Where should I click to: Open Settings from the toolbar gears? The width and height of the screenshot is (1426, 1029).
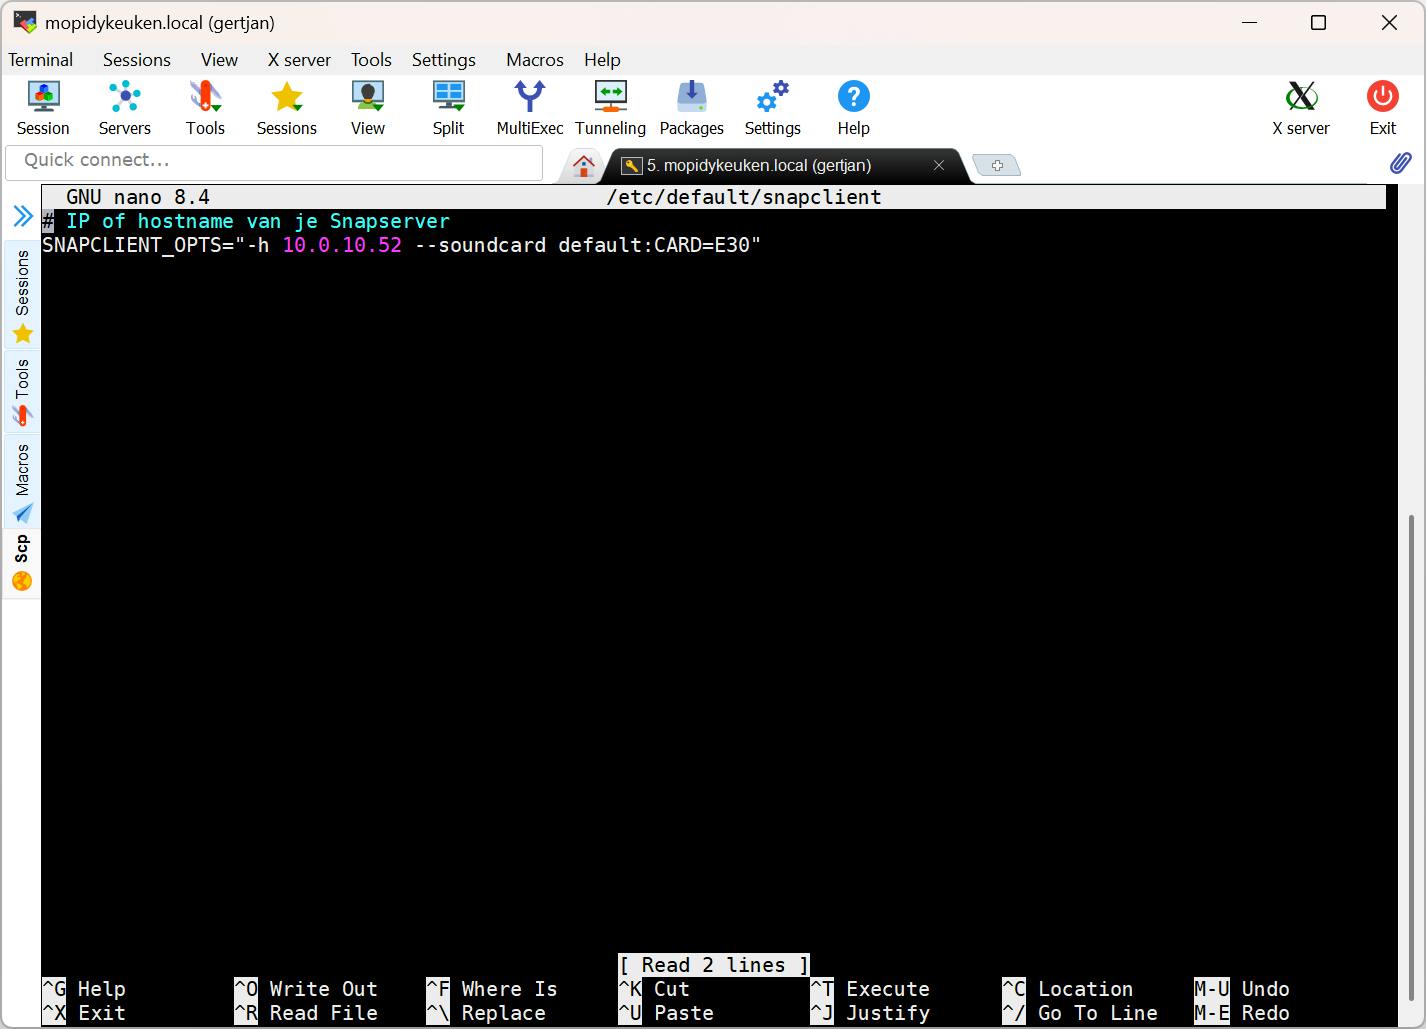(x=772, y=108)
